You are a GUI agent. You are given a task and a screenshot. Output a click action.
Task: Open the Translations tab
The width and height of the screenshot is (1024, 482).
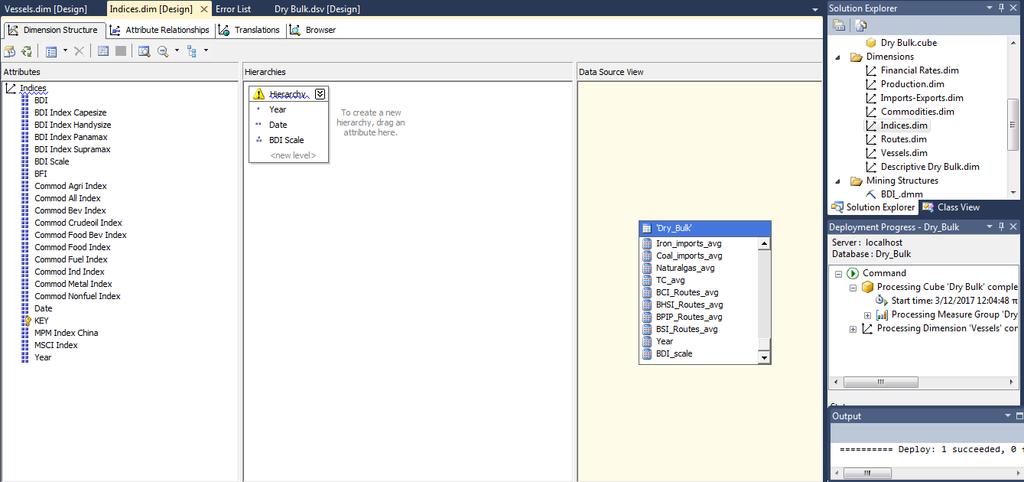249,30
